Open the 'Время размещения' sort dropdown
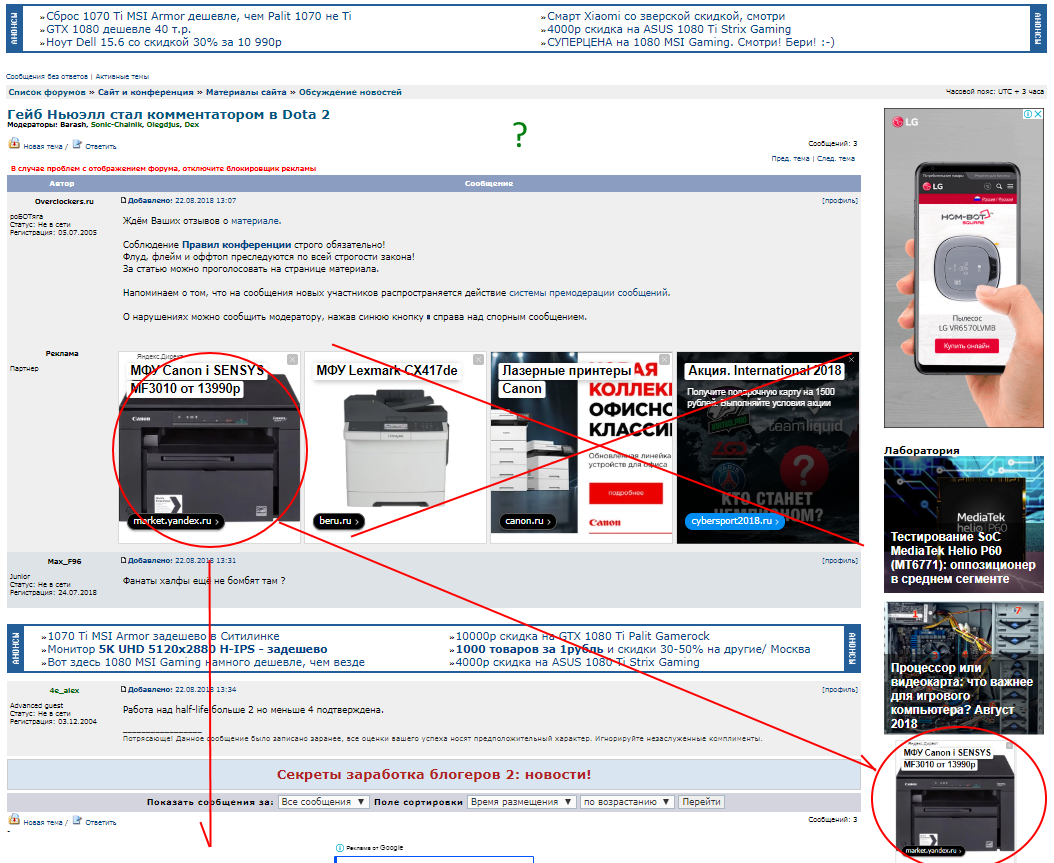1054x863 pixels. 521,802
